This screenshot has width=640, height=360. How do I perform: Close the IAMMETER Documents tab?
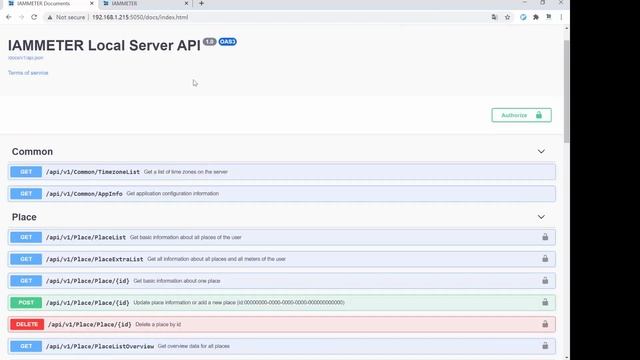pos(91,3)
